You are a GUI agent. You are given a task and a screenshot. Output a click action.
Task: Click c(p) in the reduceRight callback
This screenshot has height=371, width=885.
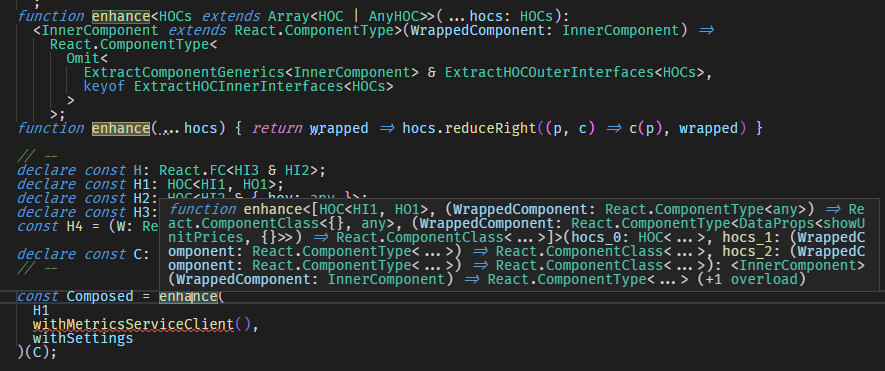645,128
